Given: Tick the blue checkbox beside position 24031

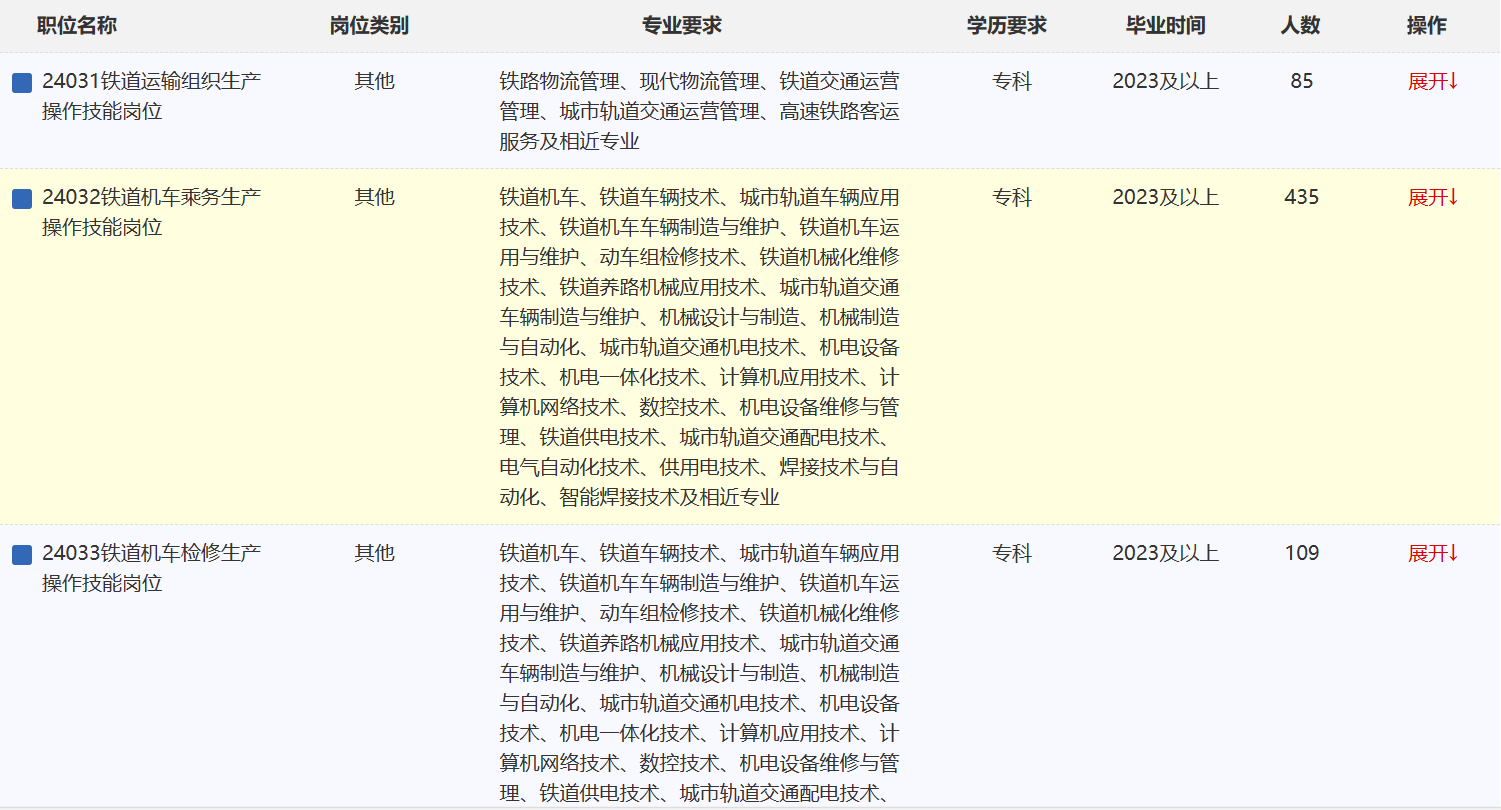Looking at the screenshot, I should (22, 83).
